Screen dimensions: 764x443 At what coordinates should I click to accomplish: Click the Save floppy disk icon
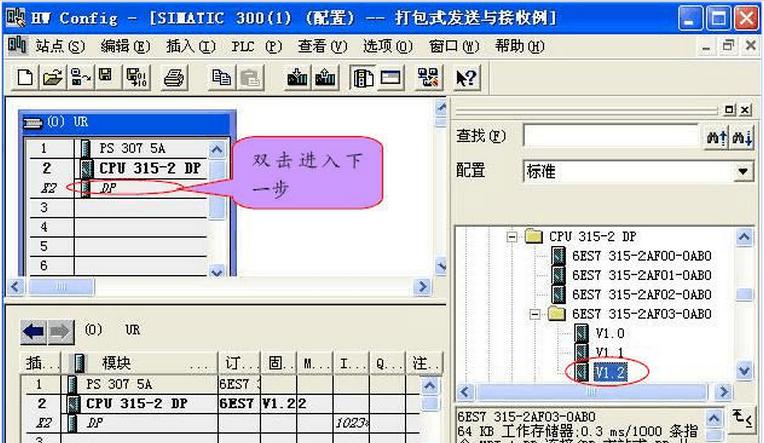(105, 77)
